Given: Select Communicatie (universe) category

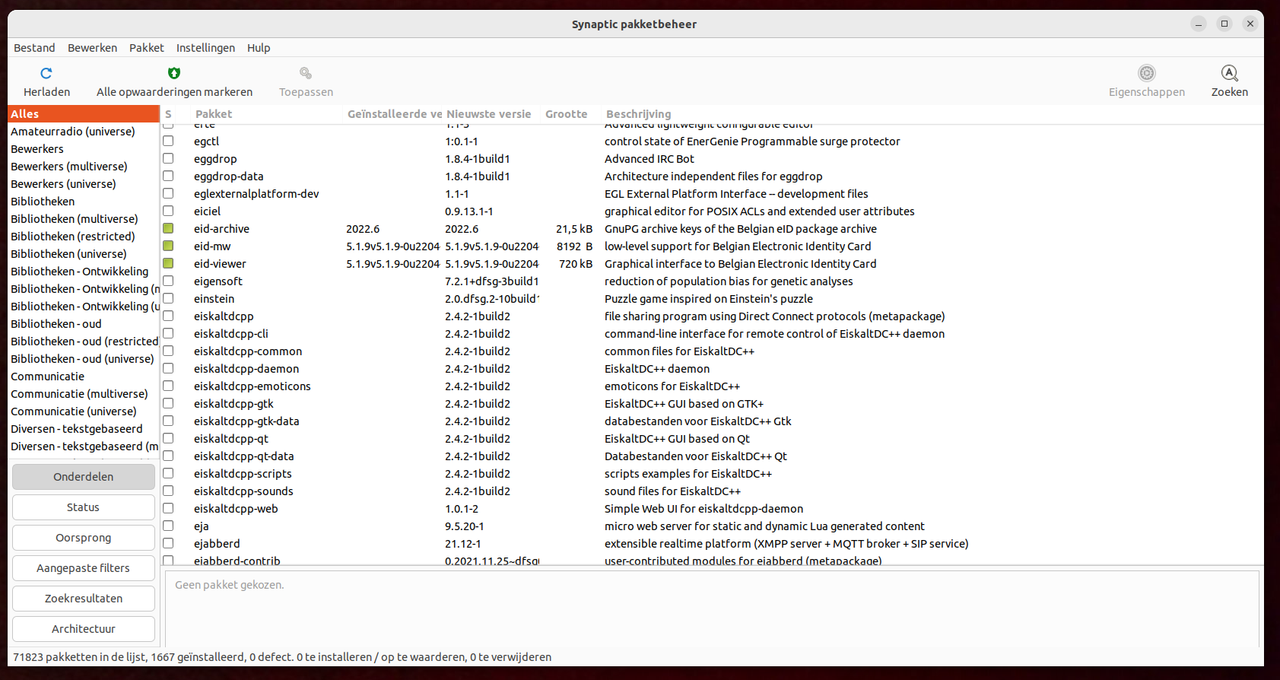Looking at the screenshot, I should click(83, 412).
